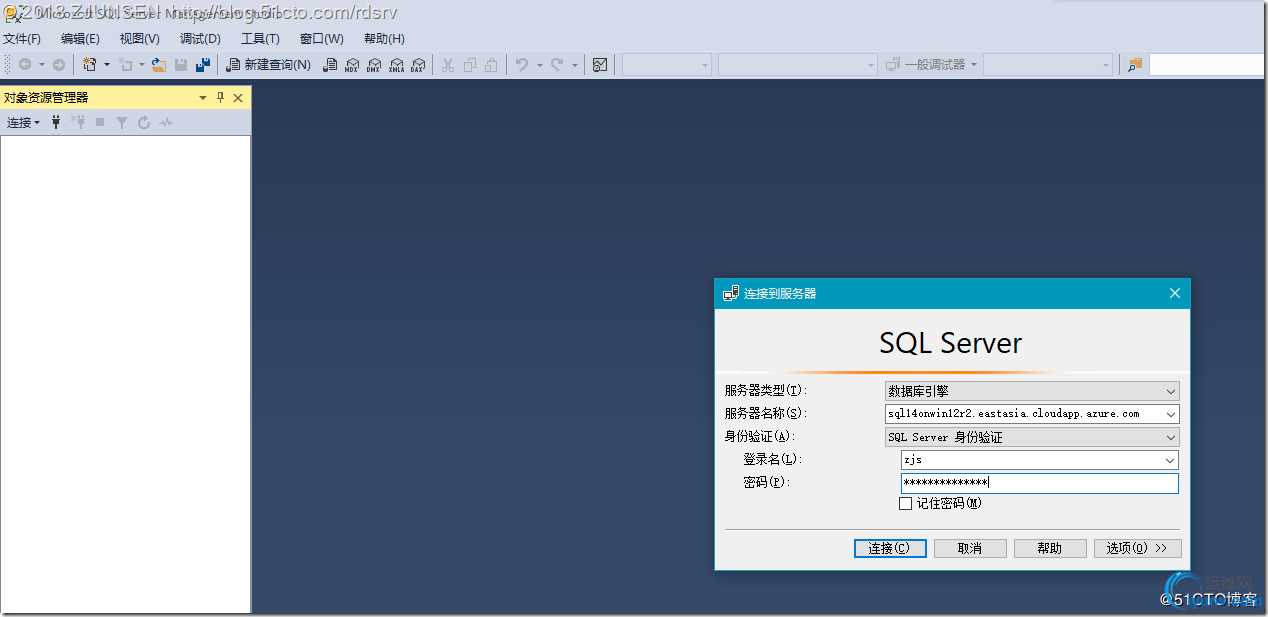The height and width of the screenshot is (617, 1268).
Task: Click the 取消 button
Action: 969,548
